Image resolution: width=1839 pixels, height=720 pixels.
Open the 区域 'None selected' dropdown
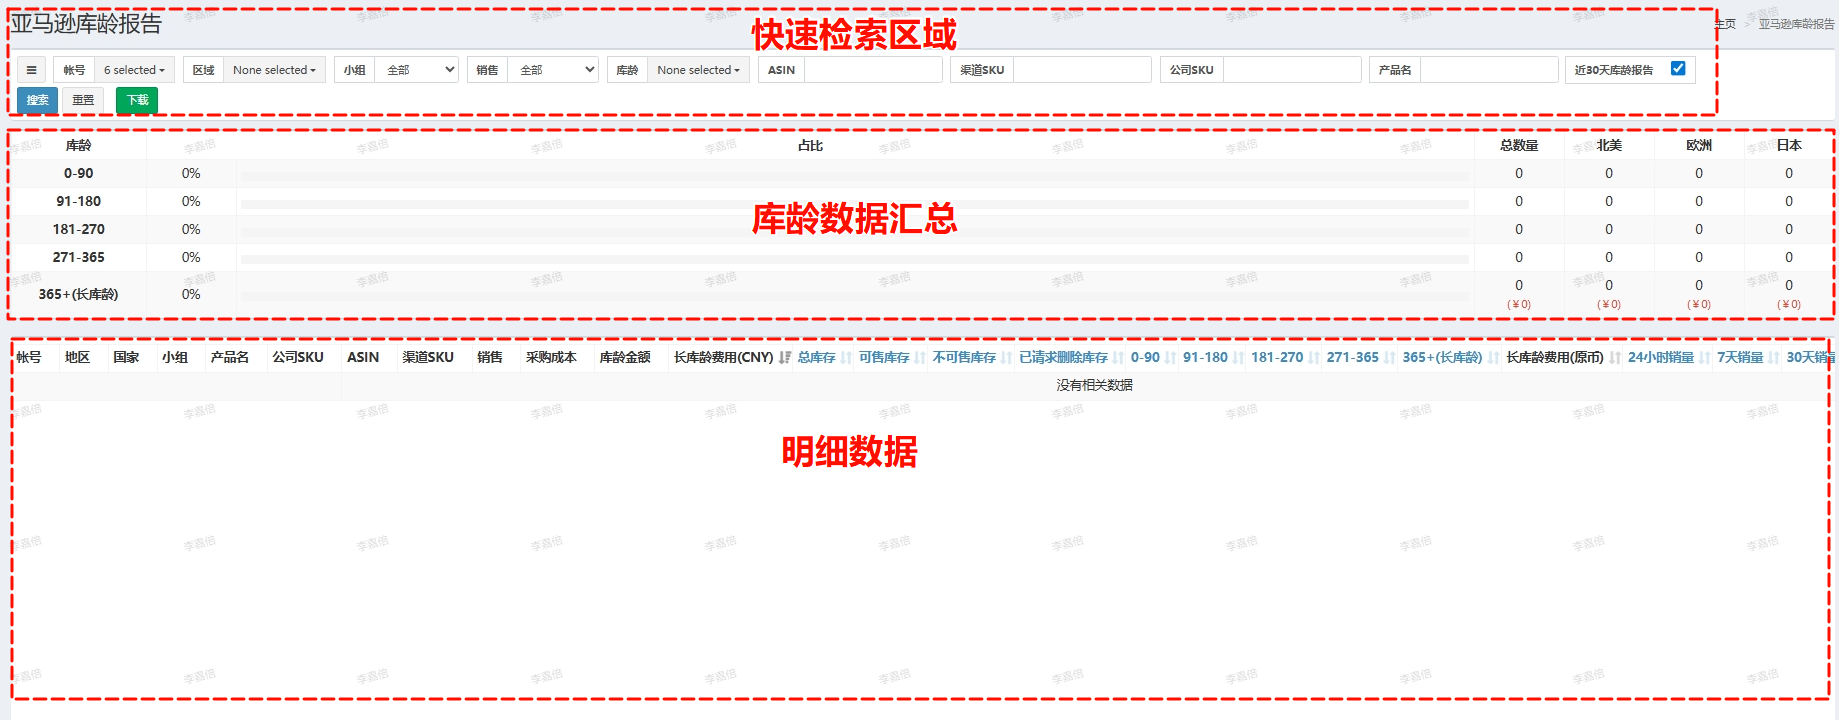tap(274, 70)
